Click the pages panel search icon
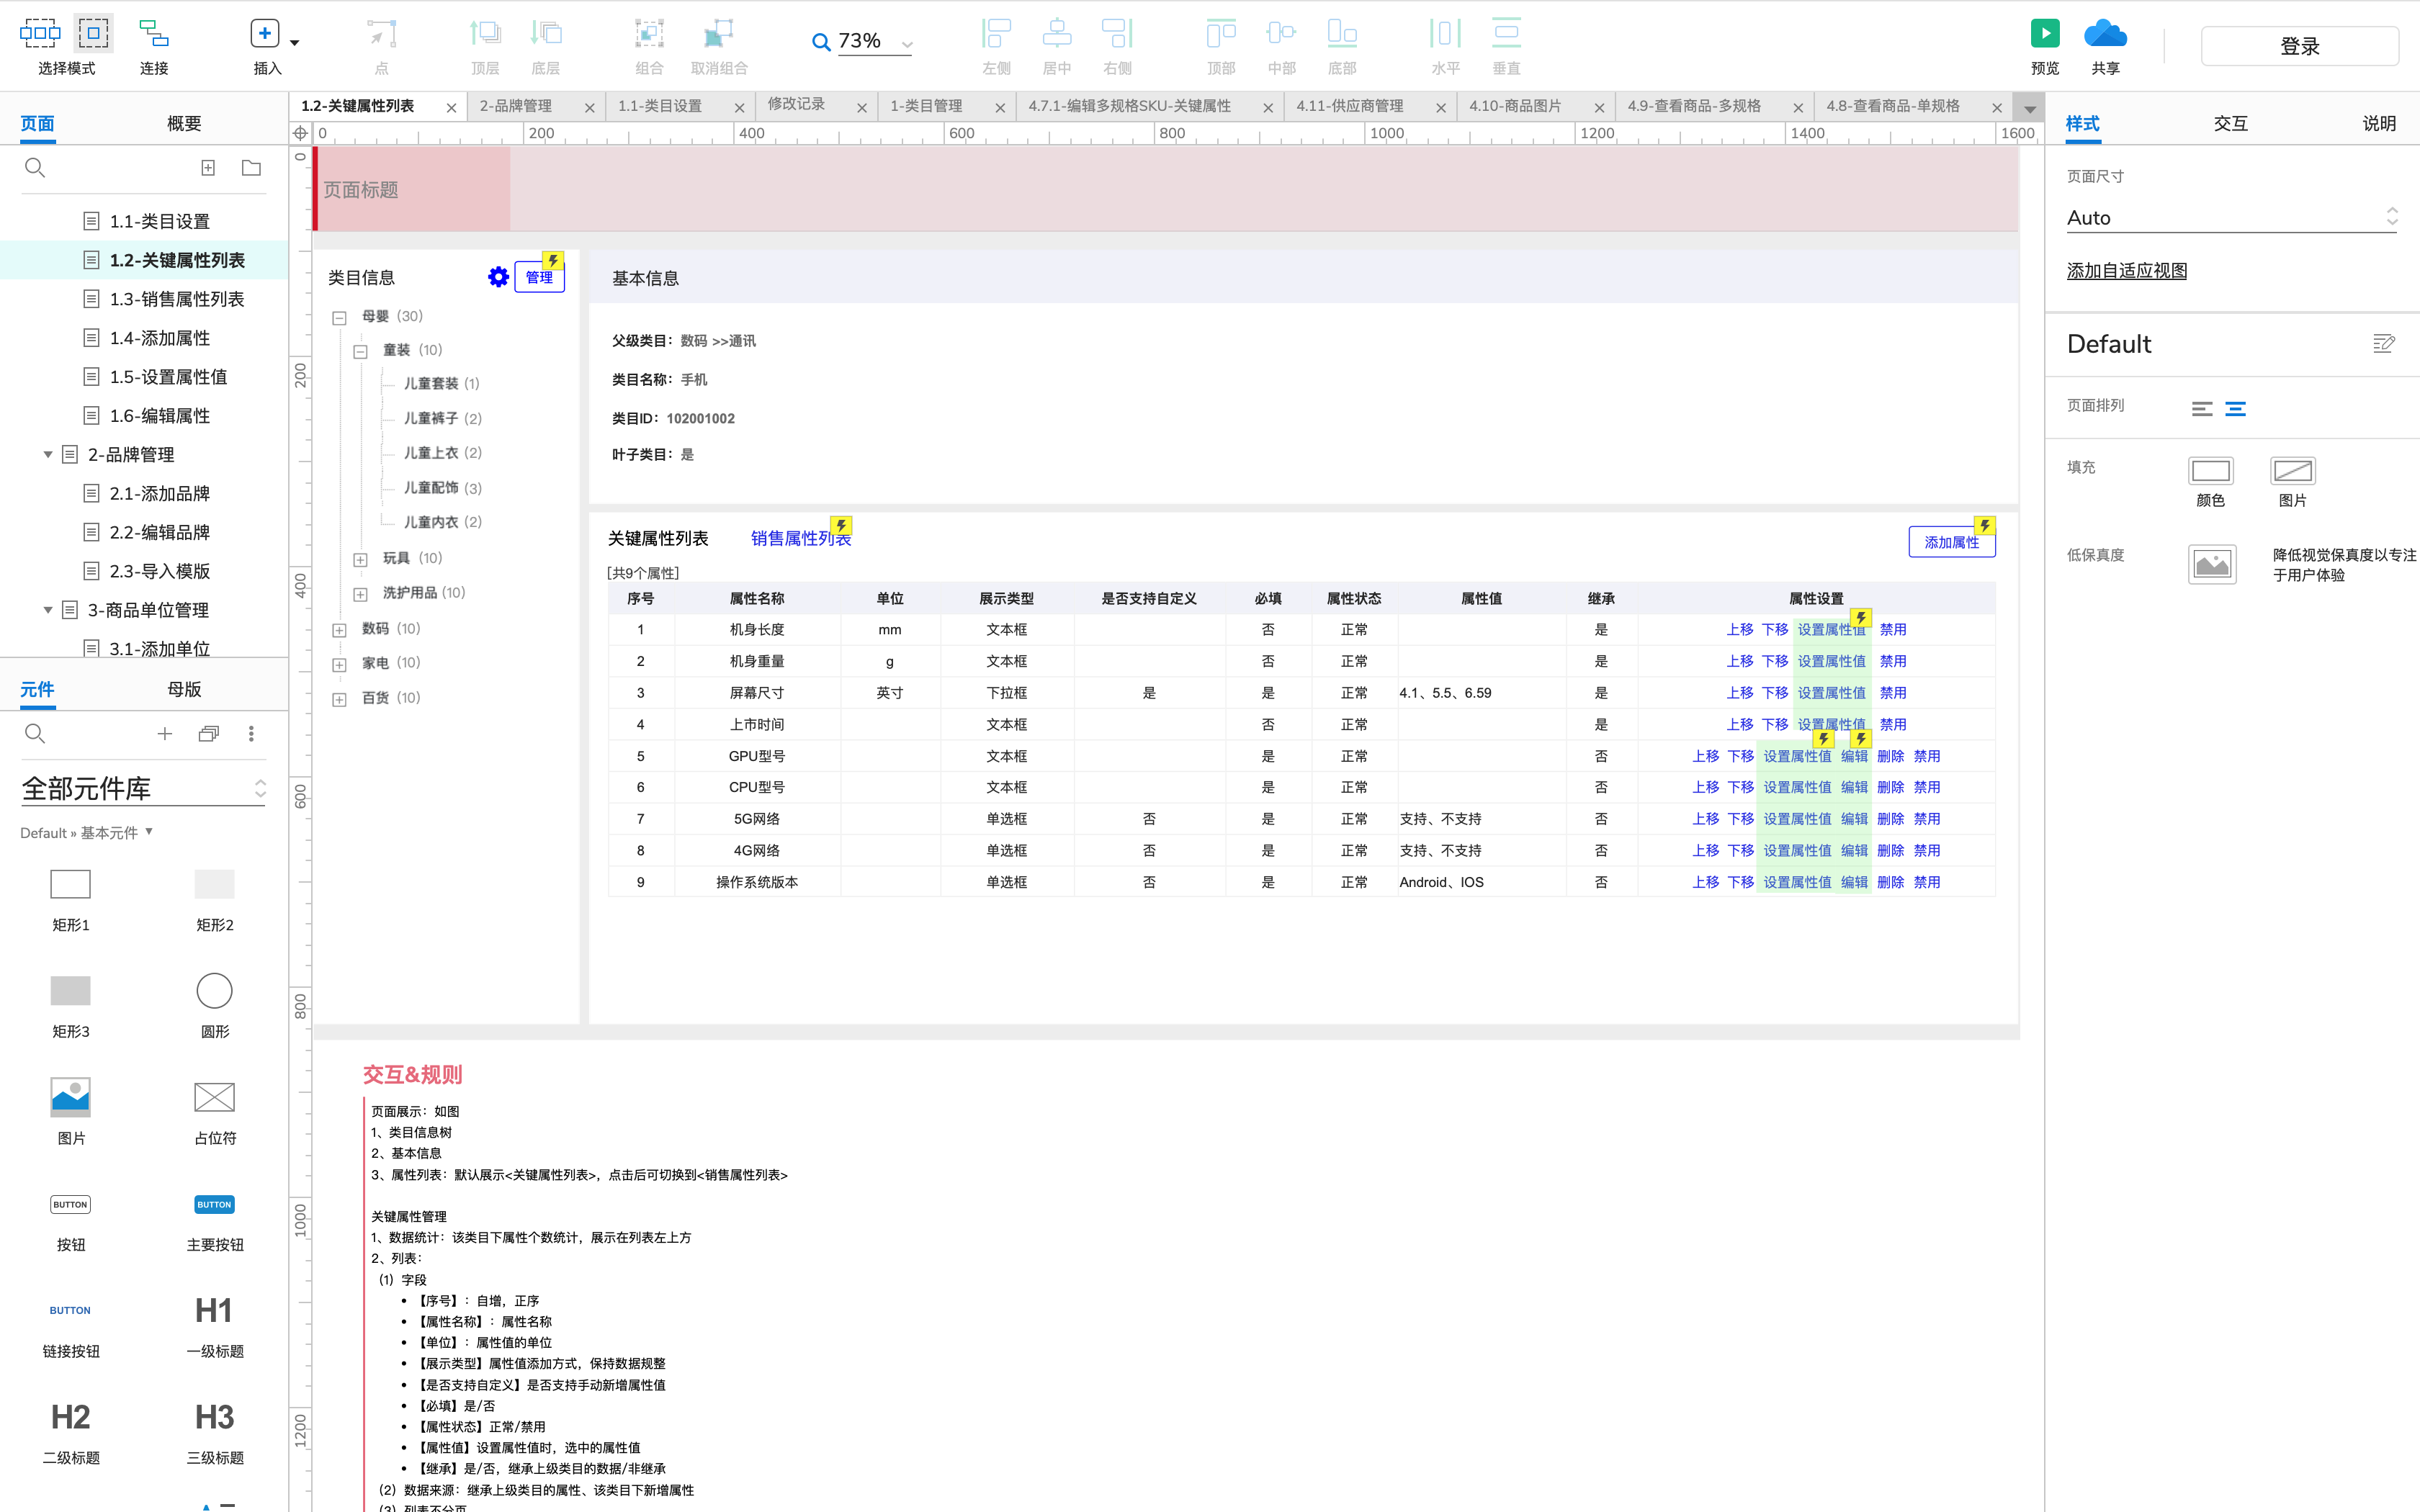This screenshot has height=1512, width=2420. (35, 168)
